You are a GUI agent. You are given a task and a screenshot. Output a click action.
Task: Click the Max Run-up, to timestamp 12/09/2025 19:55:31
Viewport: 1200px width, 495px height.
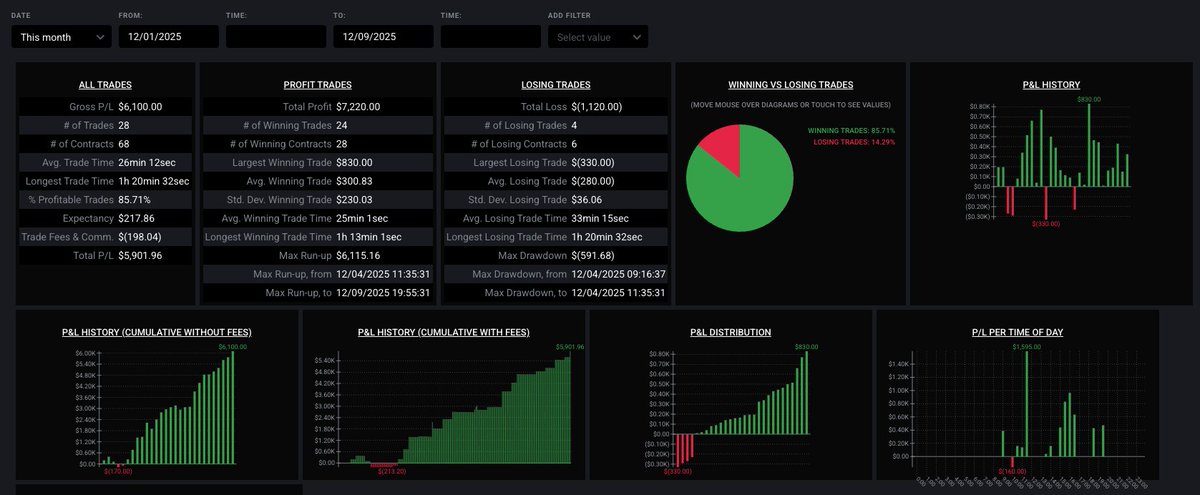(383, 293)
